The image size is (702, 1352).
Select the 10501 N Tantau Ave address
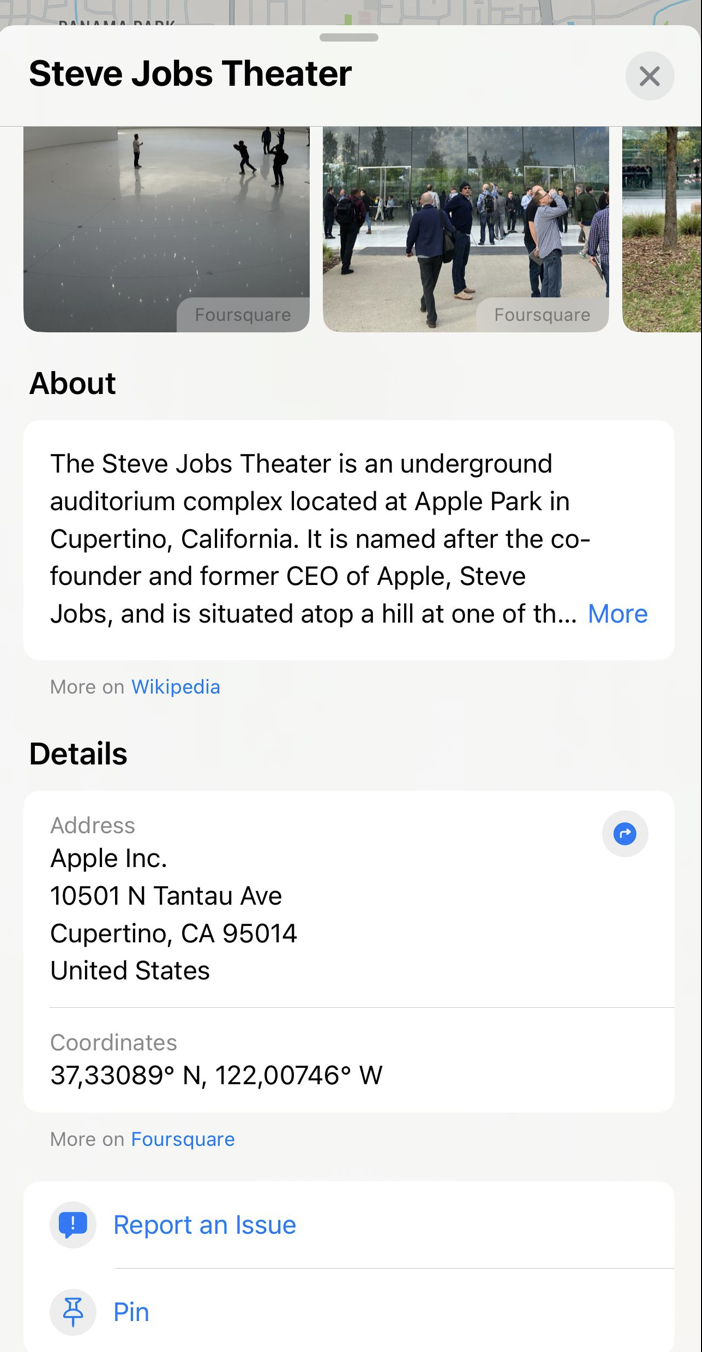point(166,896)
